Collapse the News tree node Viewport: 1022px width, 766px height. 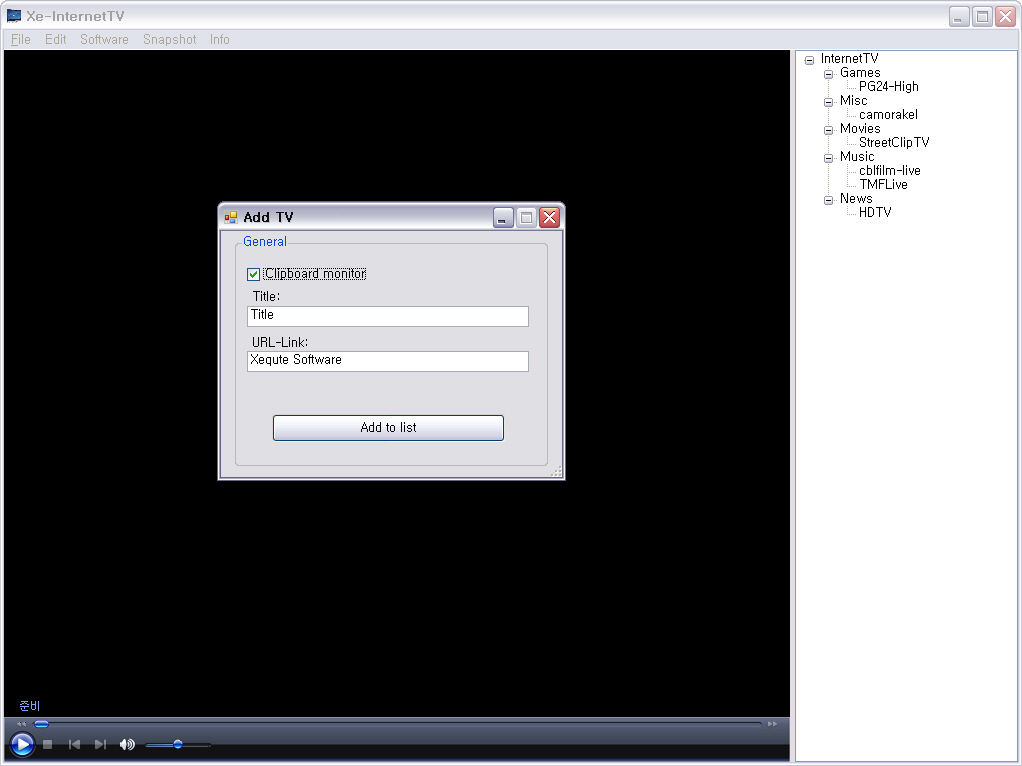pos(828,199)
